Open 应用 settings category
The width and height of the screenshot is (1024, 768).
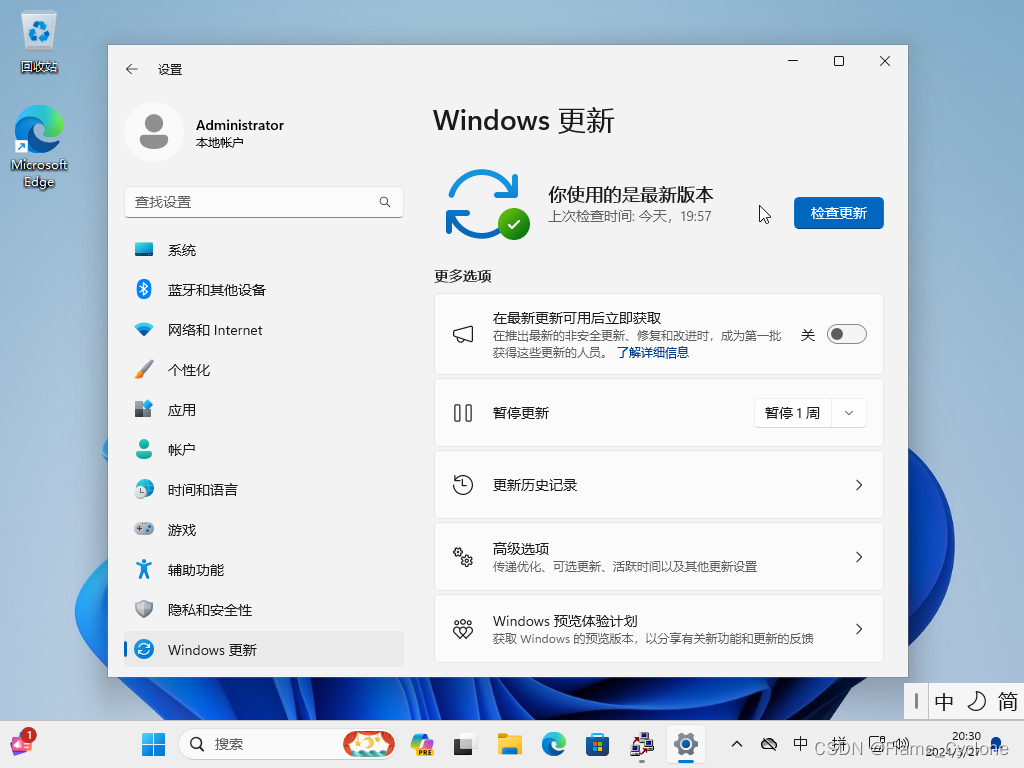click(264, 410)
